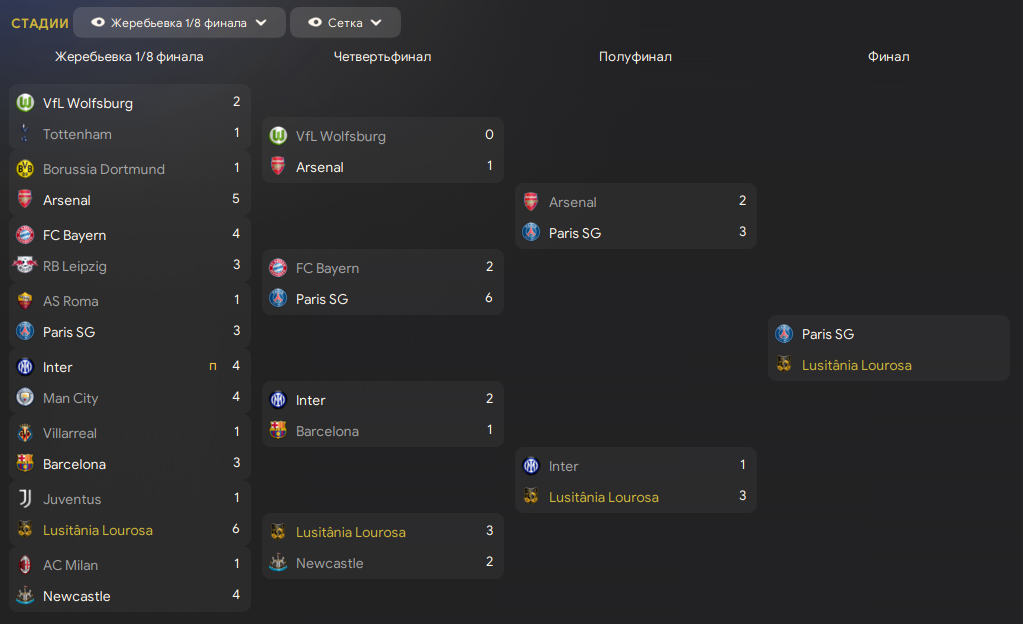
Task: Click the Man City club badge
Action: pos(25,398)
